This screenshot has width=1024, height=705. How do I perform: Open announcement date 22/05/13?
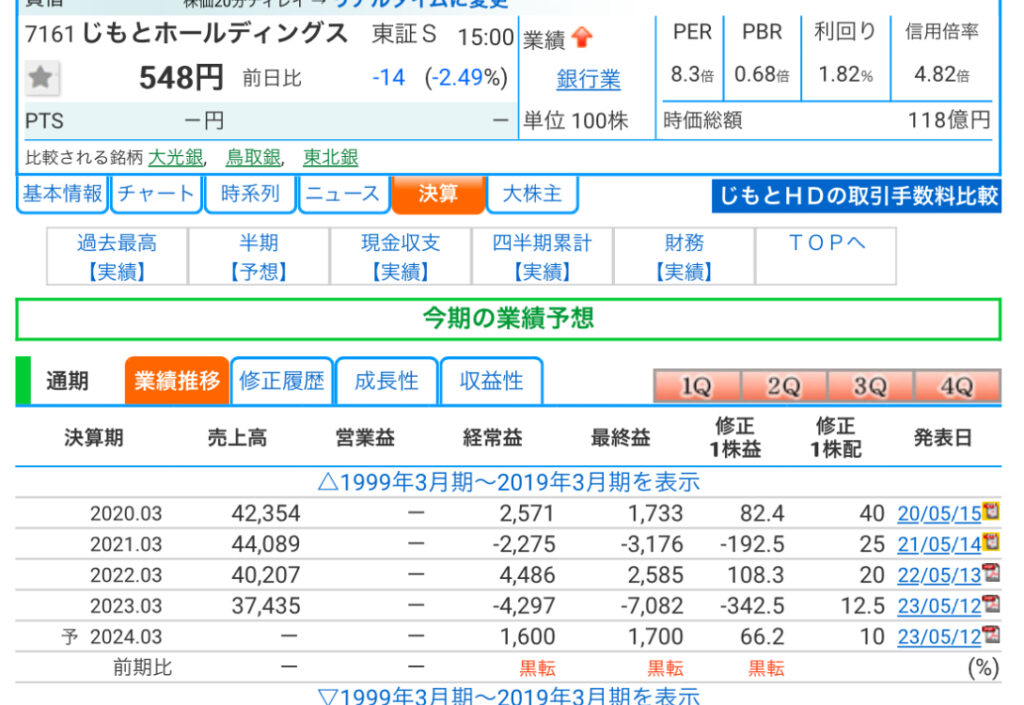(x=939, y=575)
